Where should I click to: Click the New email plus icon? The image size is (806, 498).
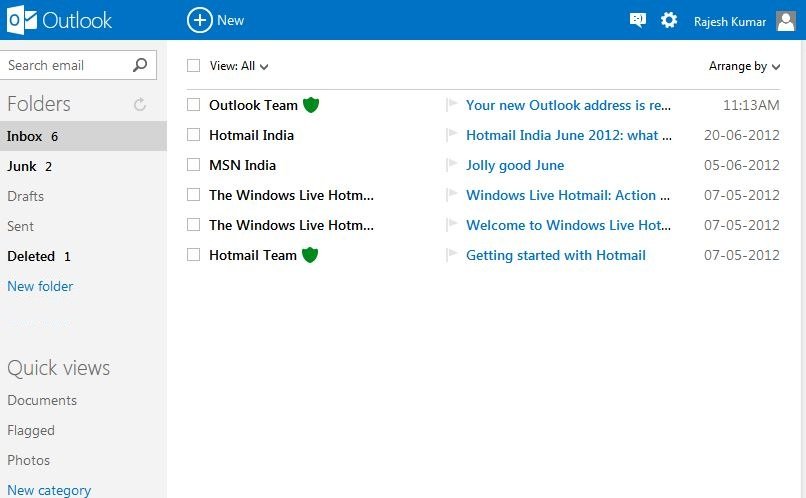tap(199, 20)
